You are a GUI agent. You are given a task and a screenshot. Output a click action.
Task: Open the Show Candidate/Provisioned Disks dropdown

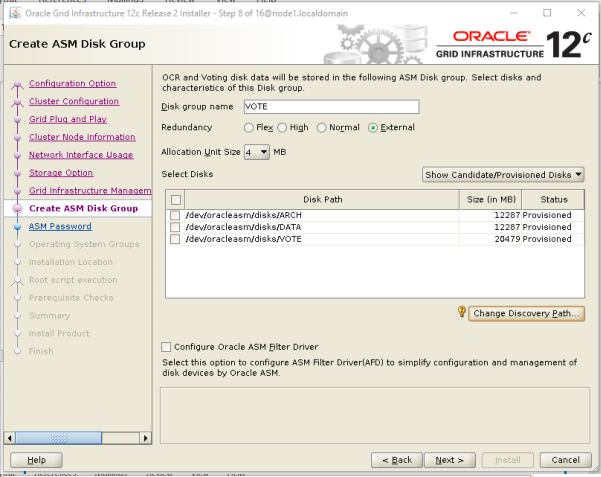point(503,175)
